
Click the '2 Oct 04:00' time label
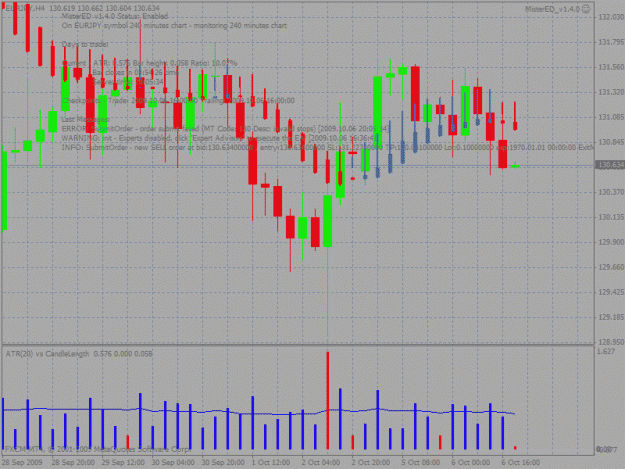pos(320,462)
